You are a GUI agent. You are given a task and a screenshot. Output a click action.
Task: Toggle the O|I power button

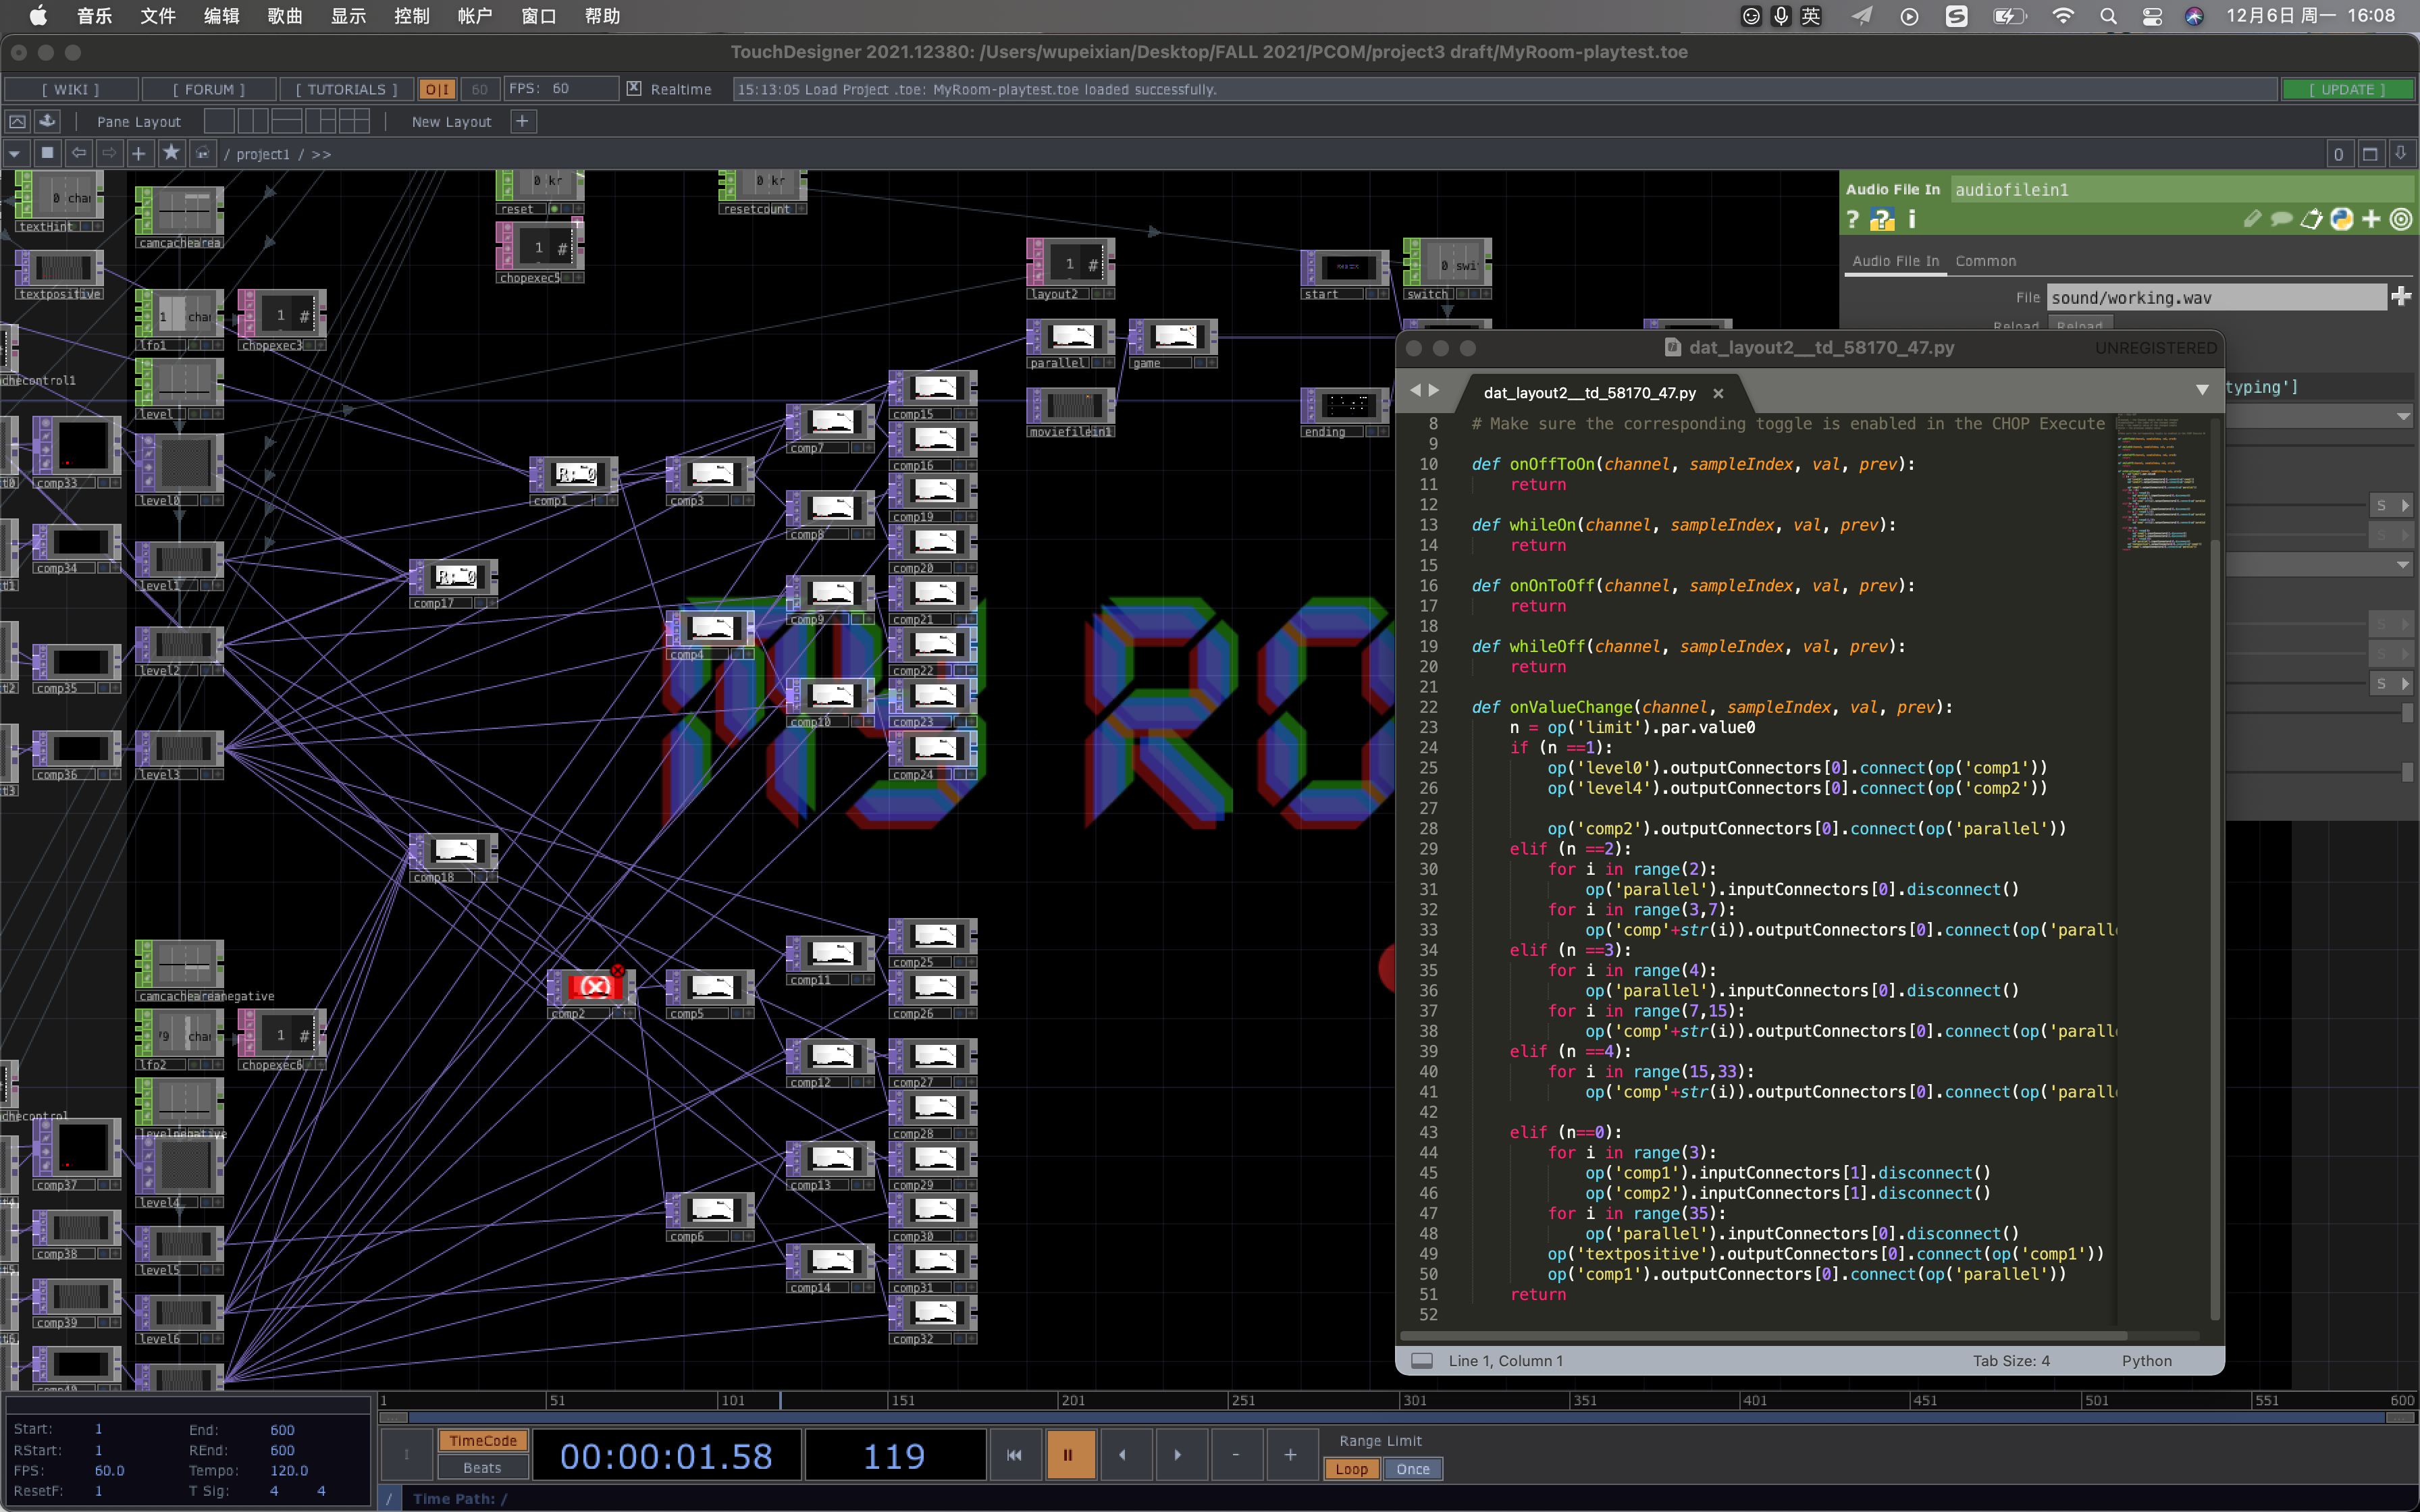pos(437,89)
